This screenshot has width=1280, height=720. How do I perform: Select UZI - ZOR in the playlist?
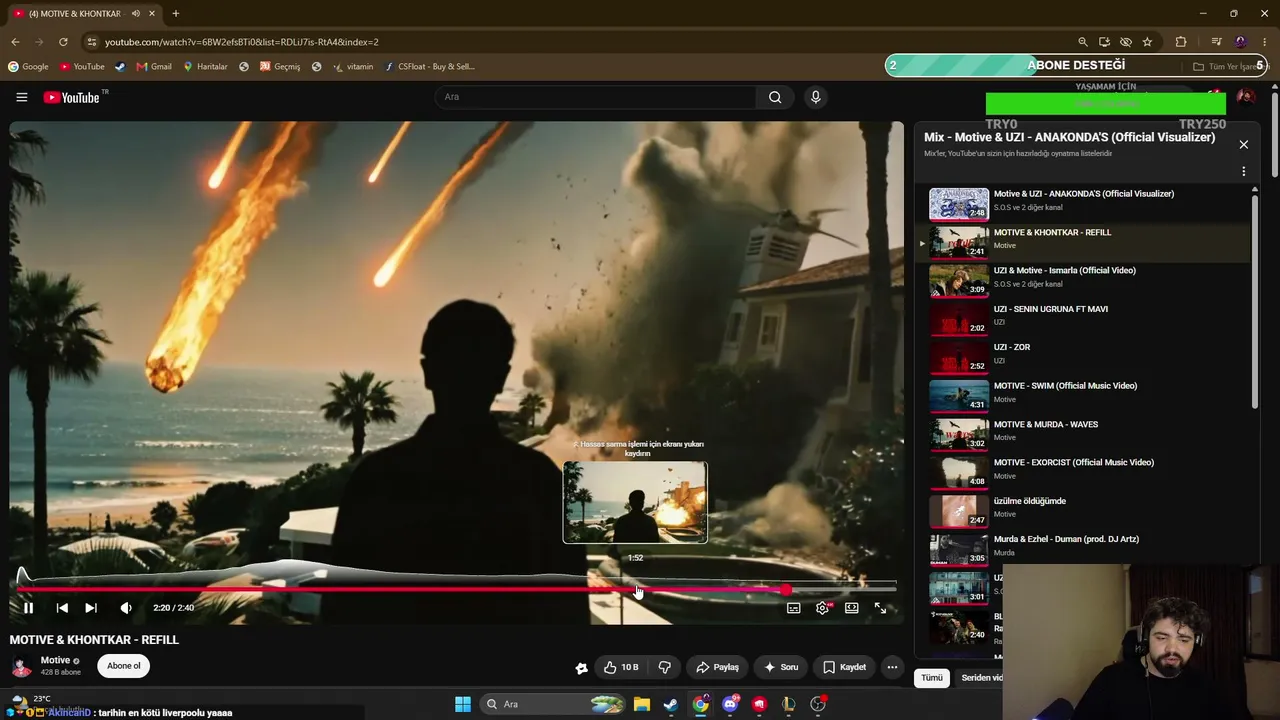pyautogui.click(x=1085, y=356)
